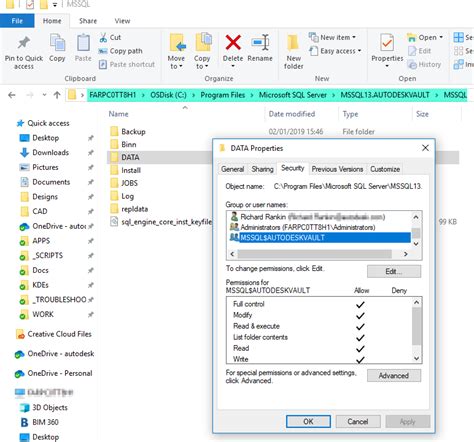Click the Back navigation arrow

[x=12, y=95]
